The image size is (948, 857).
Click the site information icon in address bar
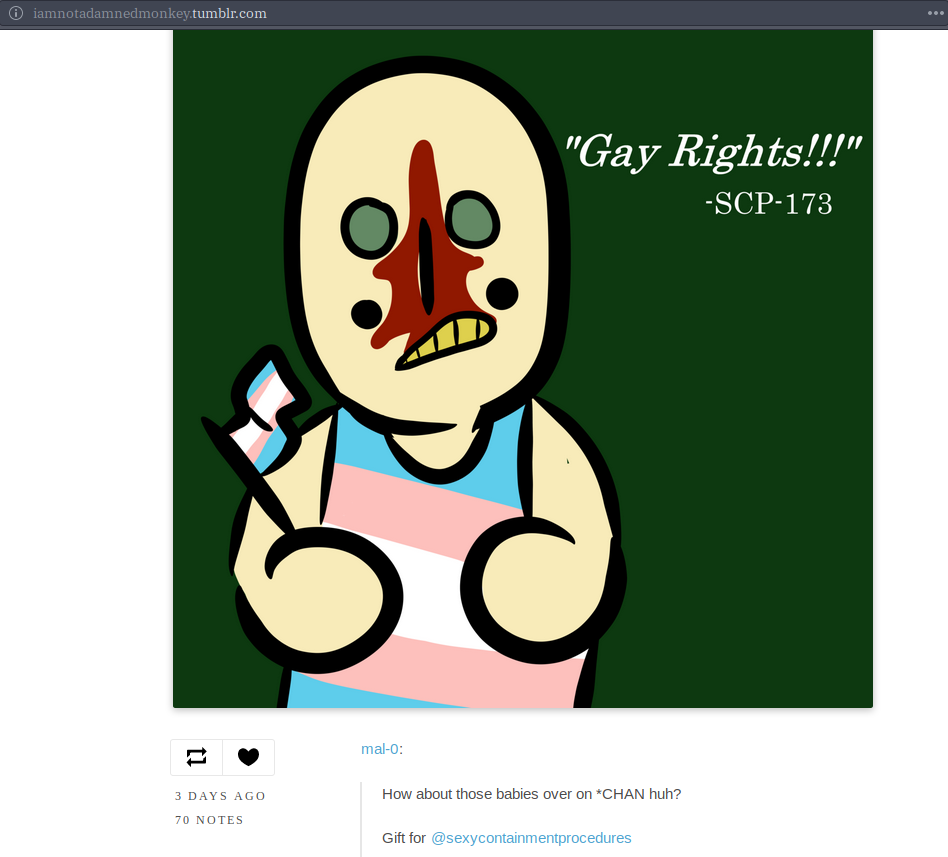tap(16, 13)
